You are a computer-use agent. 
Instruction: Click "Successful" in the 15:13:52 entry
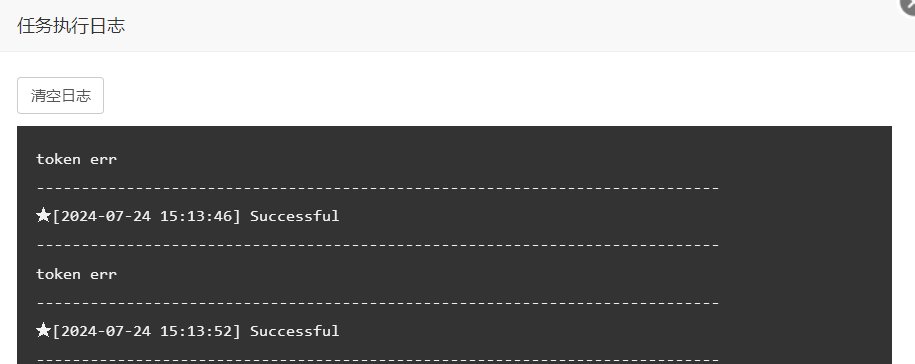[295, 331]
